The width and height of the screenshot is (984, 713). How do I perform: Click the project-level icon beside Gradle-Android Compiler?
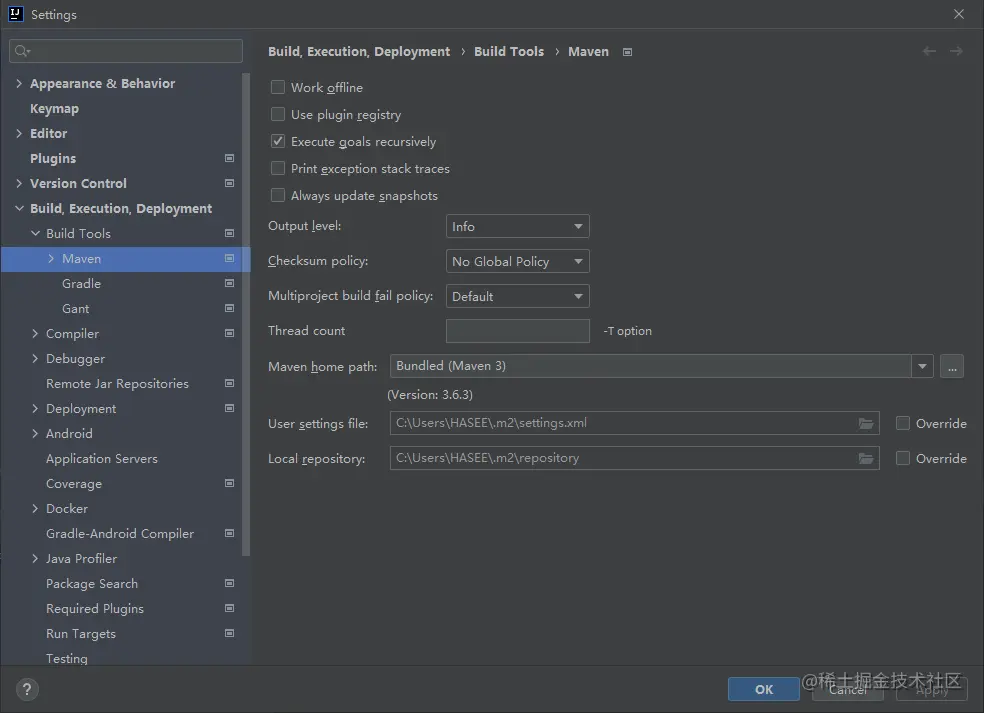[229, 533]
